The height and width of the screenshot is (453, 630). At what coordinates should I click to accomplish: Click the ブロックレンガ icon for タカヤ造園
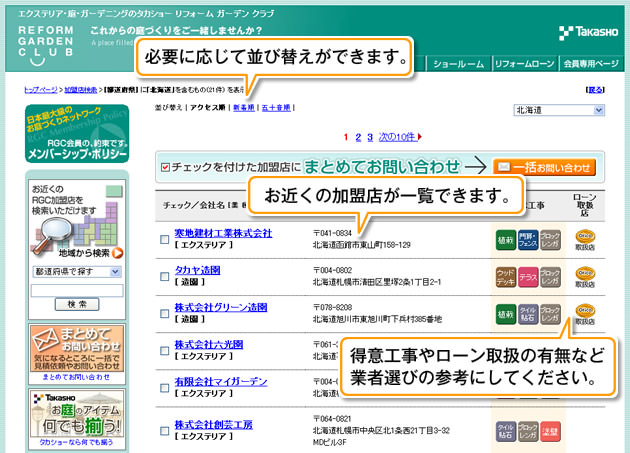(550, 277)
